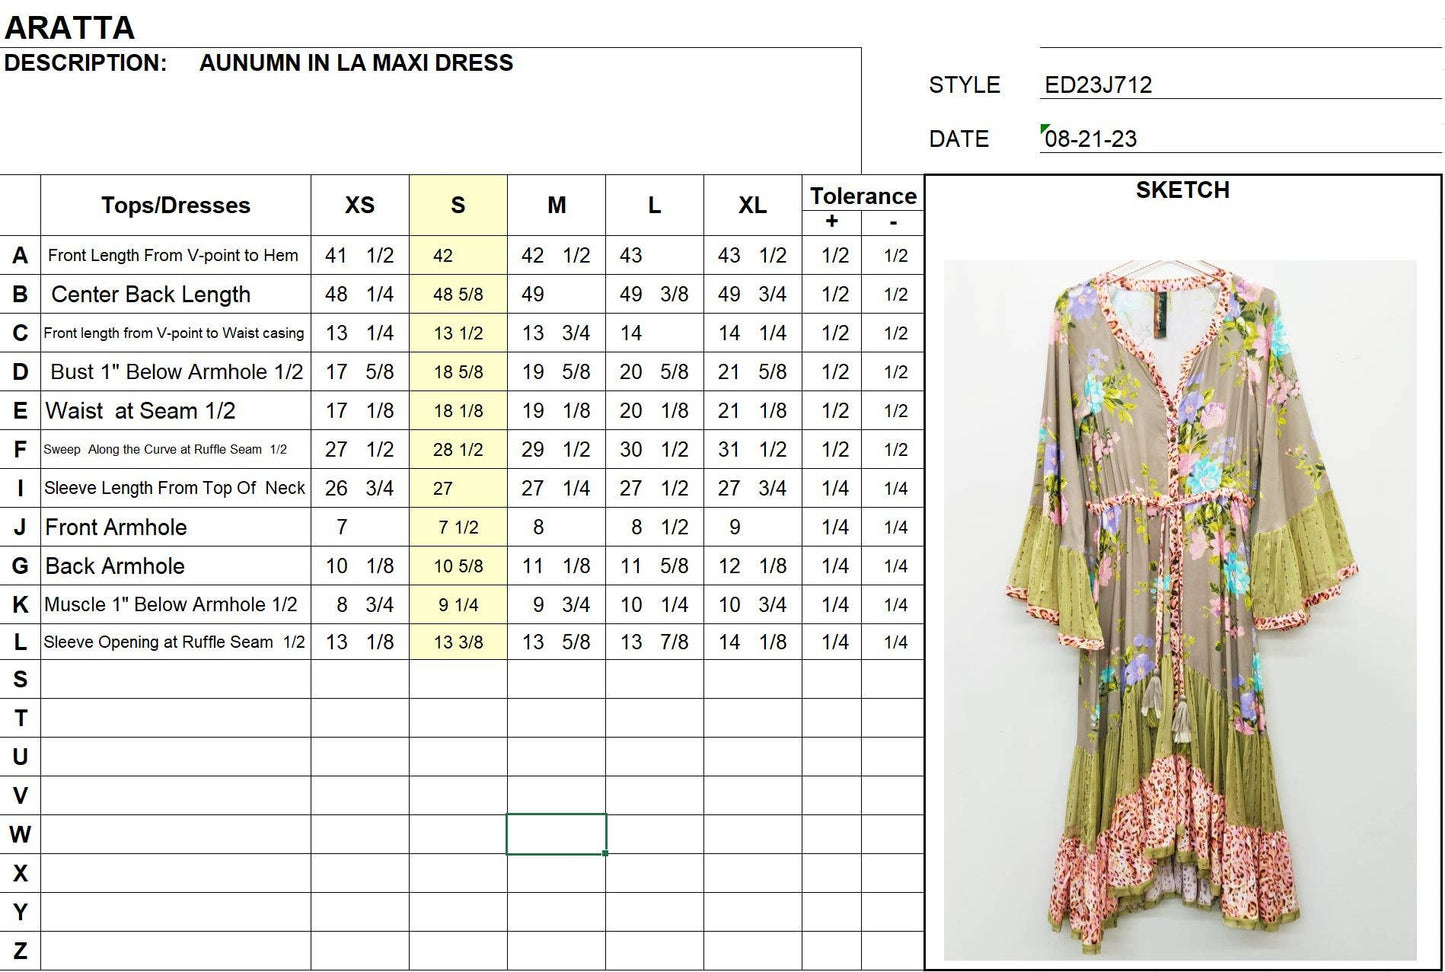This screenshot has height=972, width=1445.
Task: Select the 13 3/8 Sleeve Opening value
Action: [x=457, y=642]
